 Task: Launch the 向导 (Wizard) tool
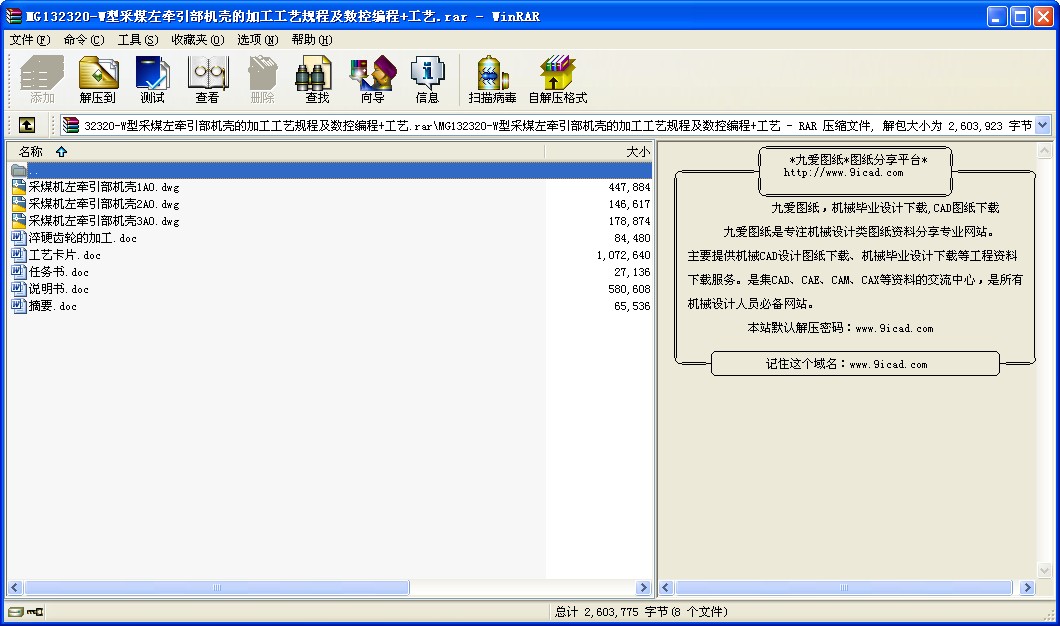point(372,80)
